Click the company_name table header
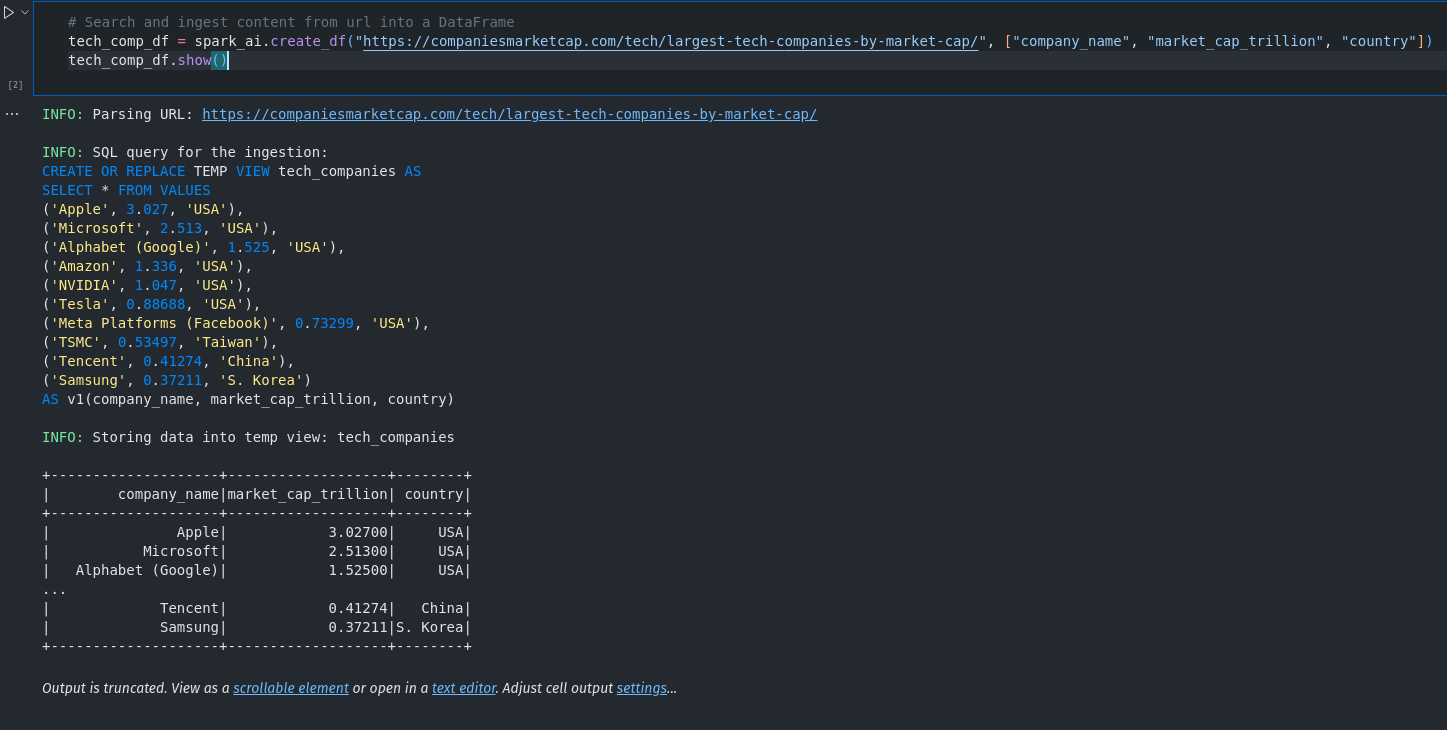The image size is (1447, 730). [x=168, y=494]
